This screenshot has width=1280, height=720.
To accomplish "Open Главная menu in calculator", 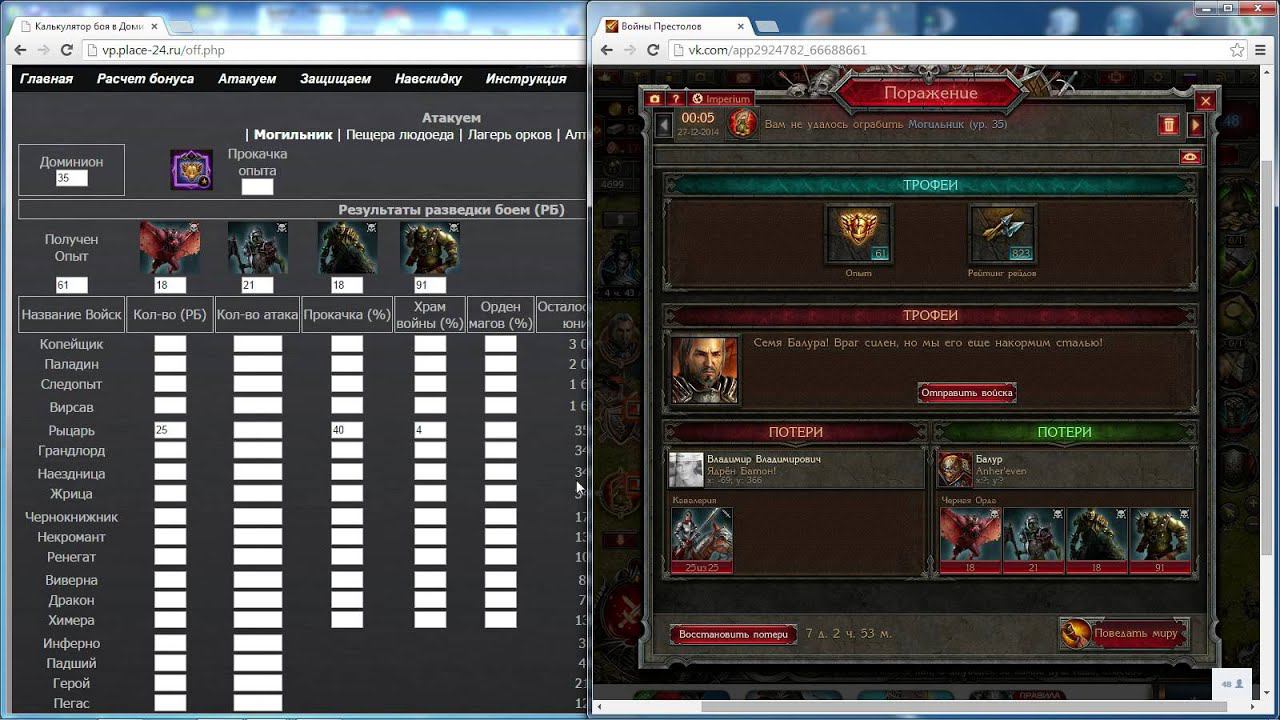I will coord(47,79).
